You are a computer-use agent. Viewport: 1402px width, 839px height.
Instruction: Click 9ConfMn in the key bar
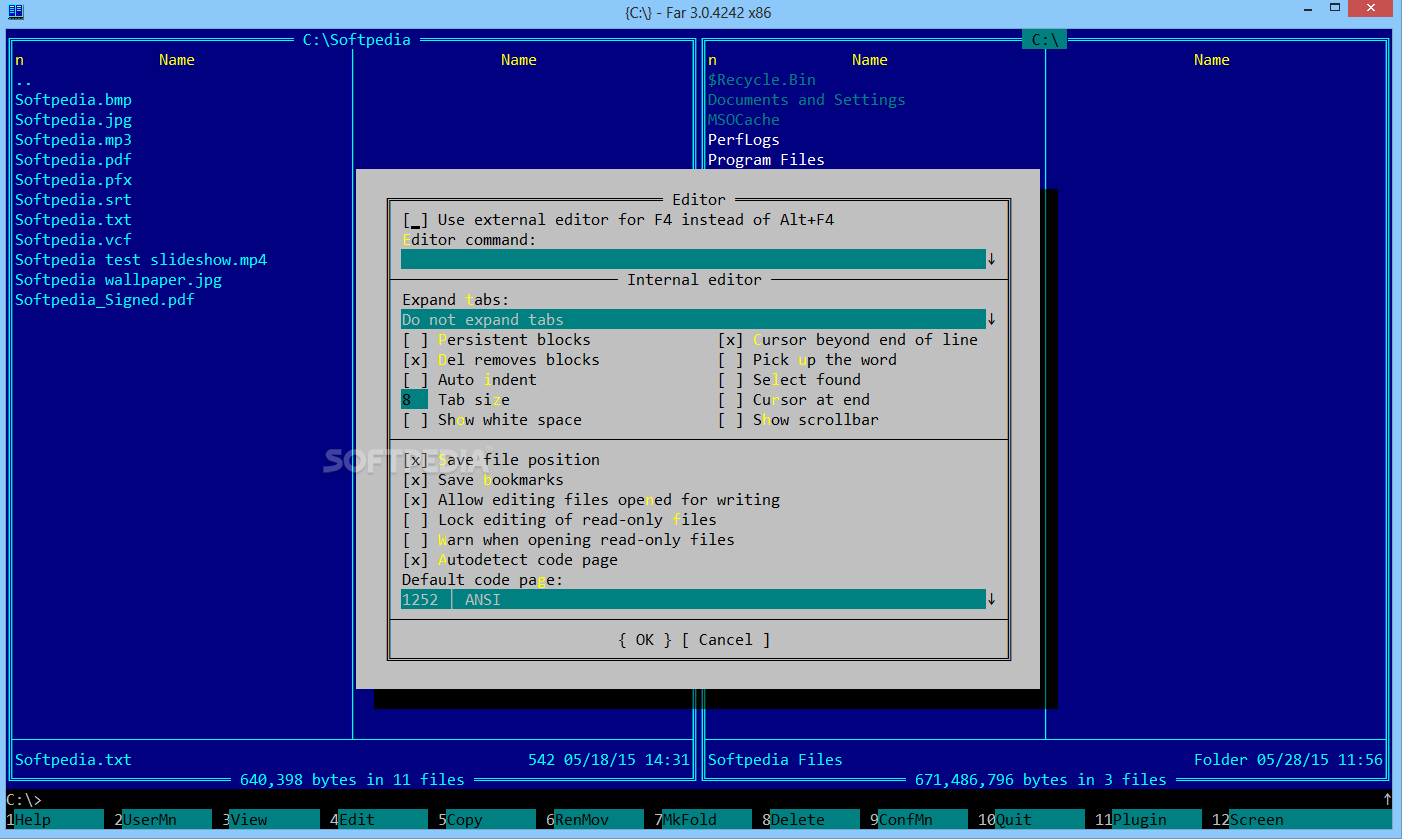(918, 820)
